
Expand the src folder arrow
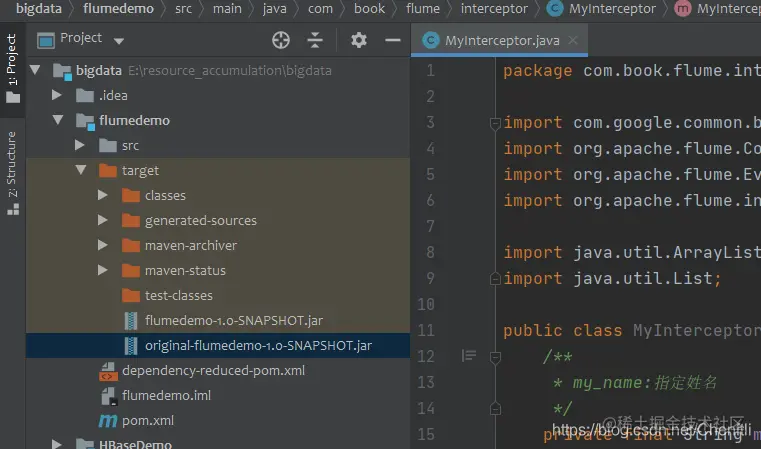80,145
